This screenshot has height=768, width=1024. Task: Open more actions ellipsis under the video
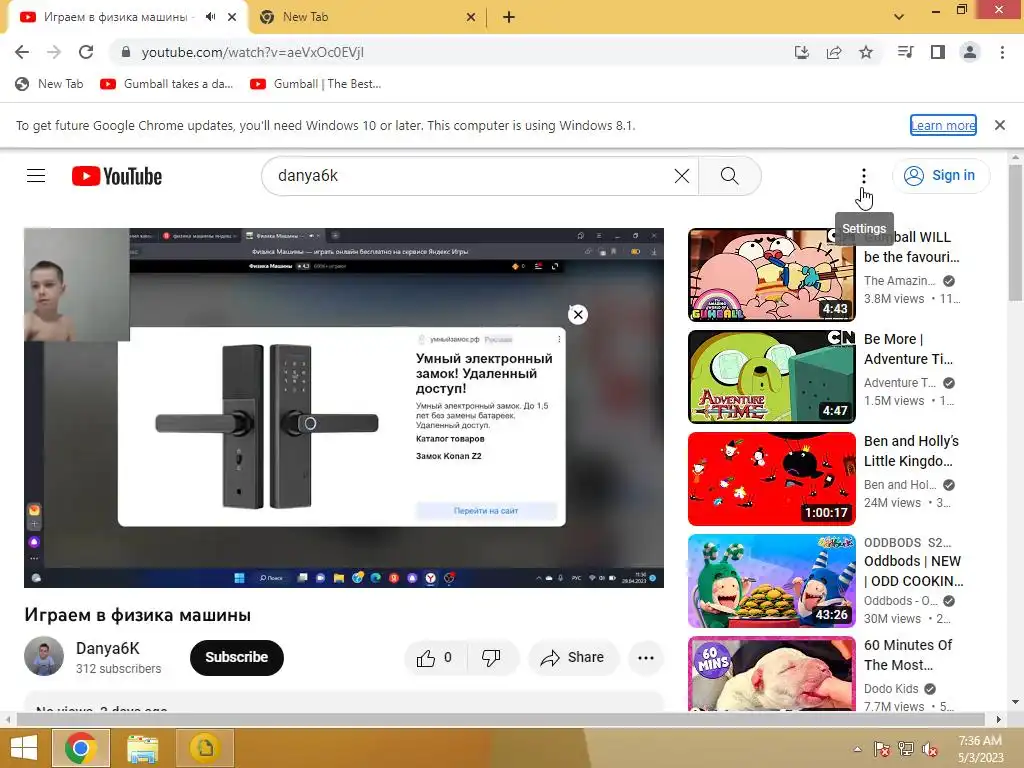click(x=646, y=658)
